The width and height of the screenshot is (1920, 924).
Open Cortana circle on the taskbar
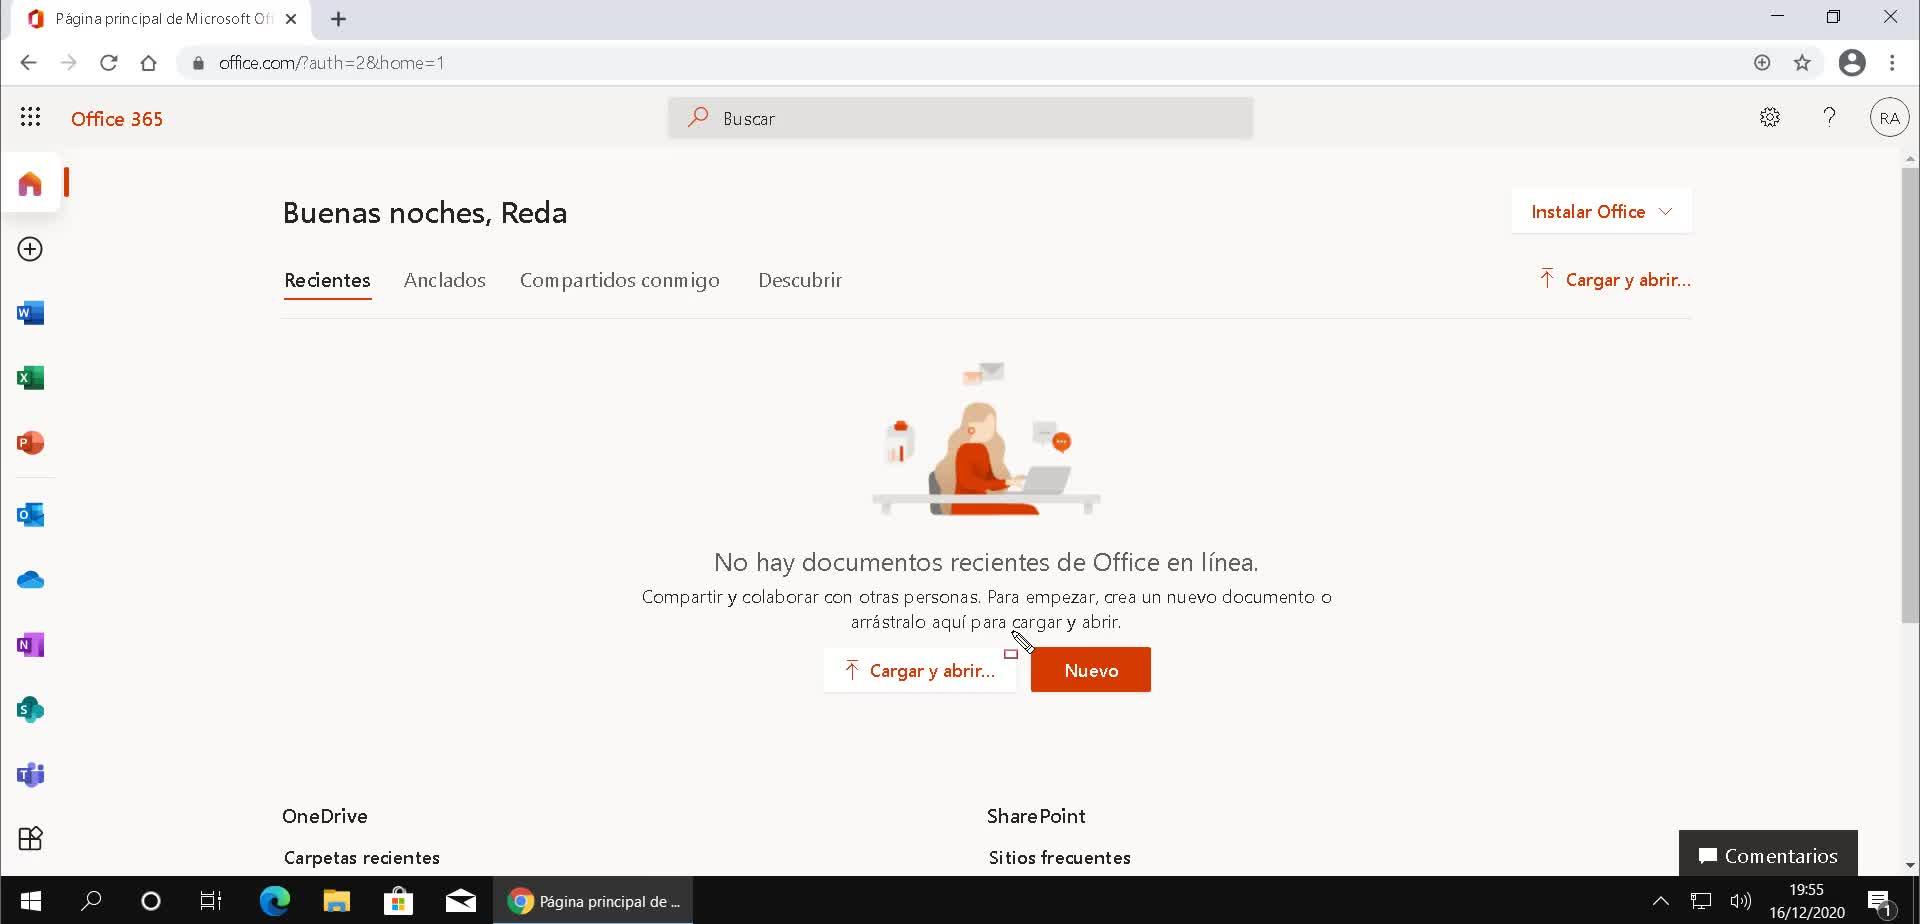151,901
